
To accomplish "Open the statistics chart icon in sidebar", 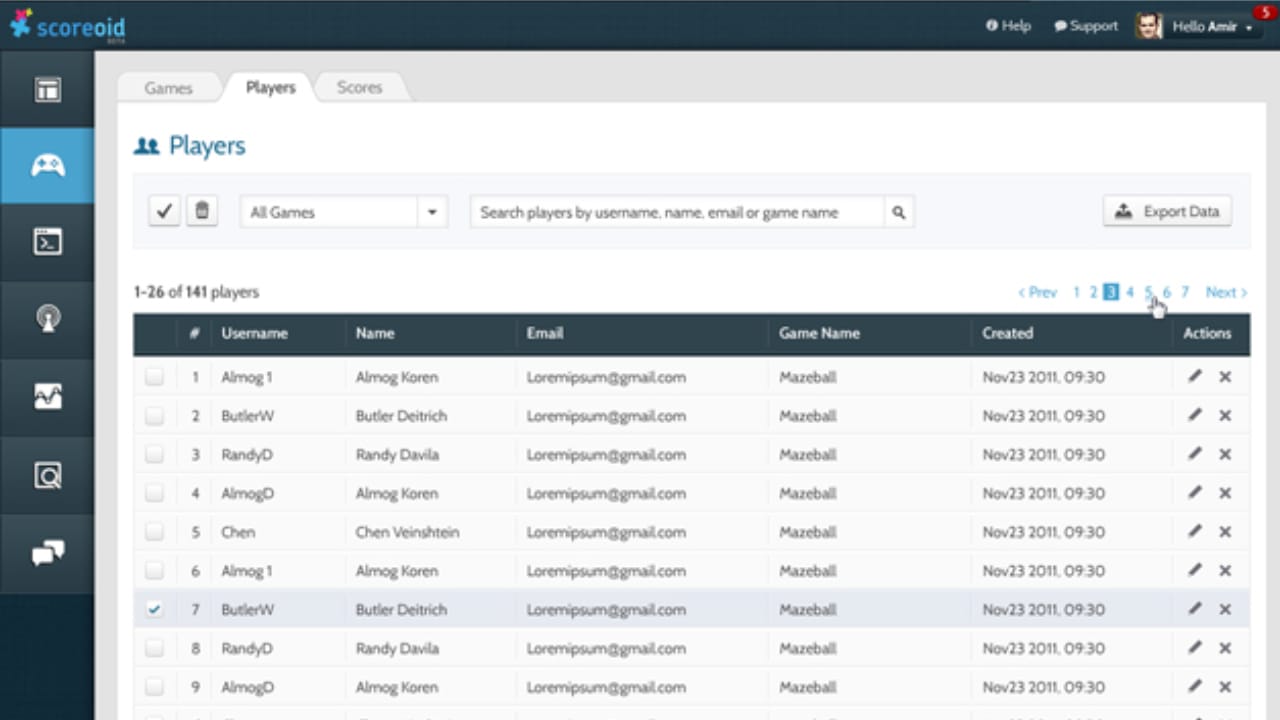I will tap(47, 397).
